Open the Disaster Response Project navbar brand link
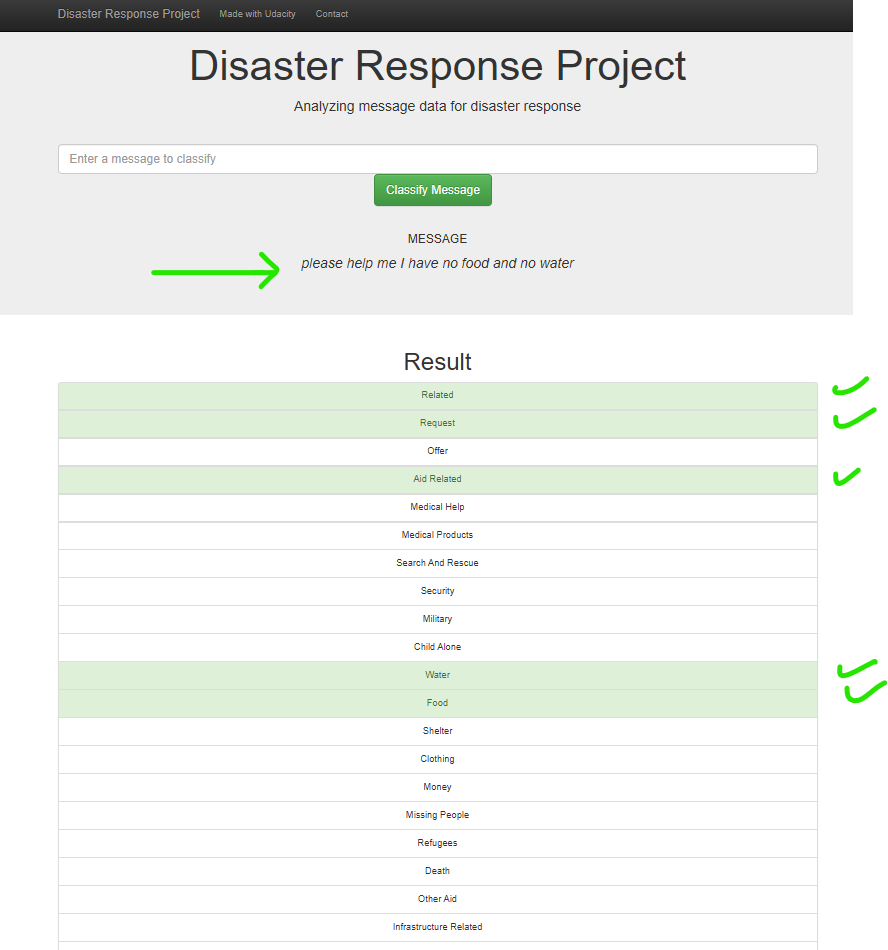The width and height of the screenshot is (888, 950). [x=128, y=14]
